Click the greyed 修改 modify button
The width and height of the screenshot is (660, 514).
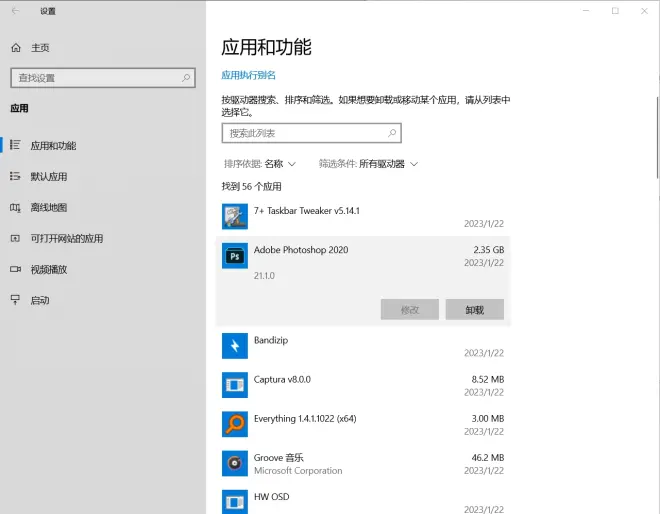tap(410, 310)
